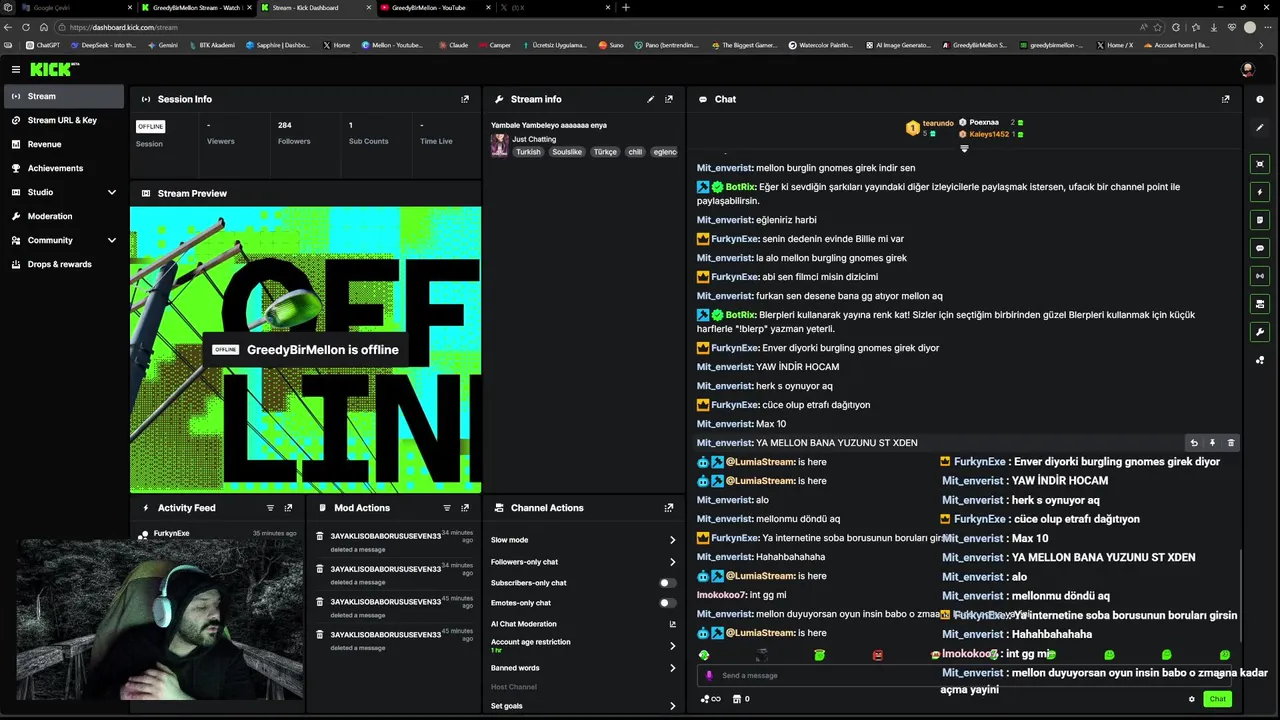Open Followers-only chat options

click(x=583, y=562)
